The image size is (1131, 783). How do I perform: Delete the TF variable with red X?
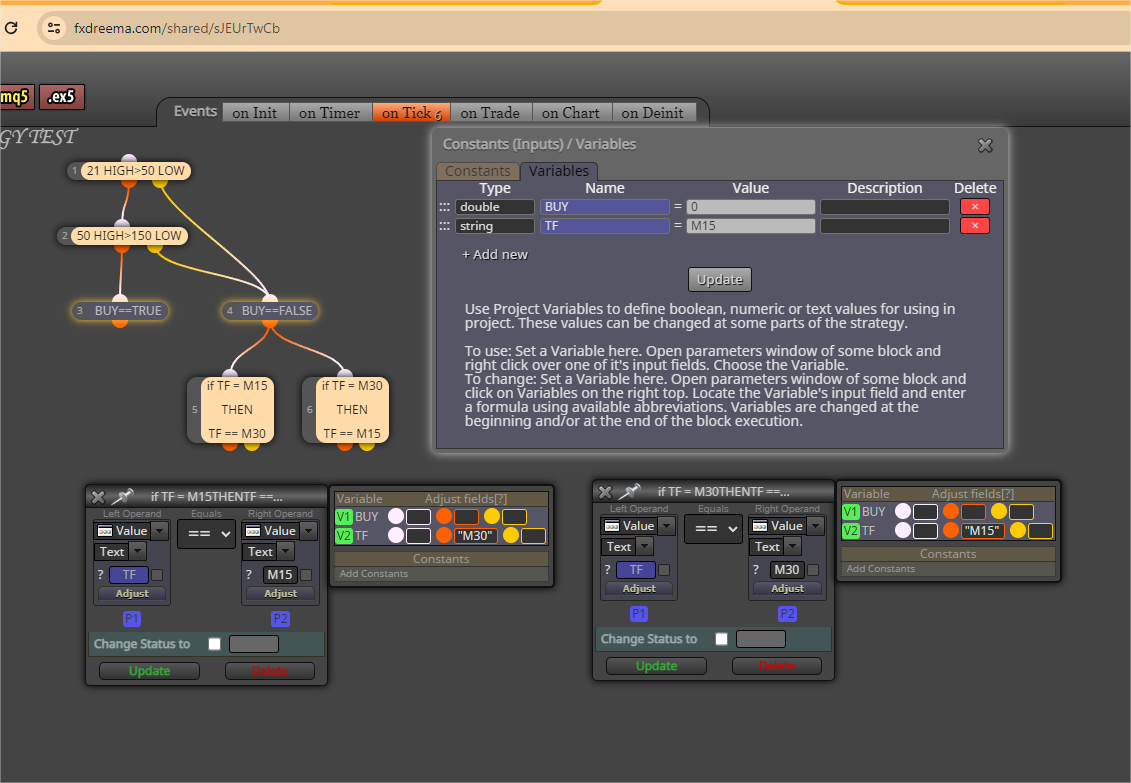(x=974, y=226)
